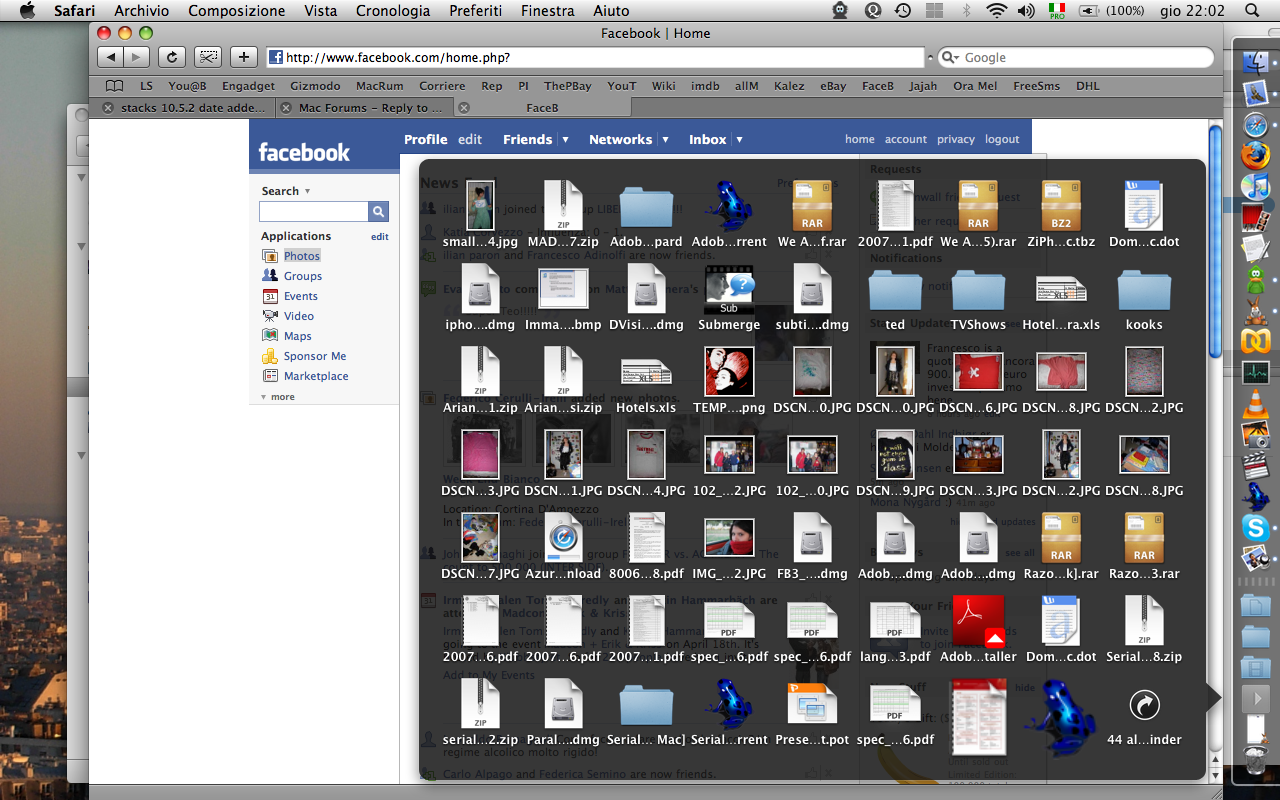Click the Google search field in Safari
Screen dimensions: 1280x800
pos(1075,58)
